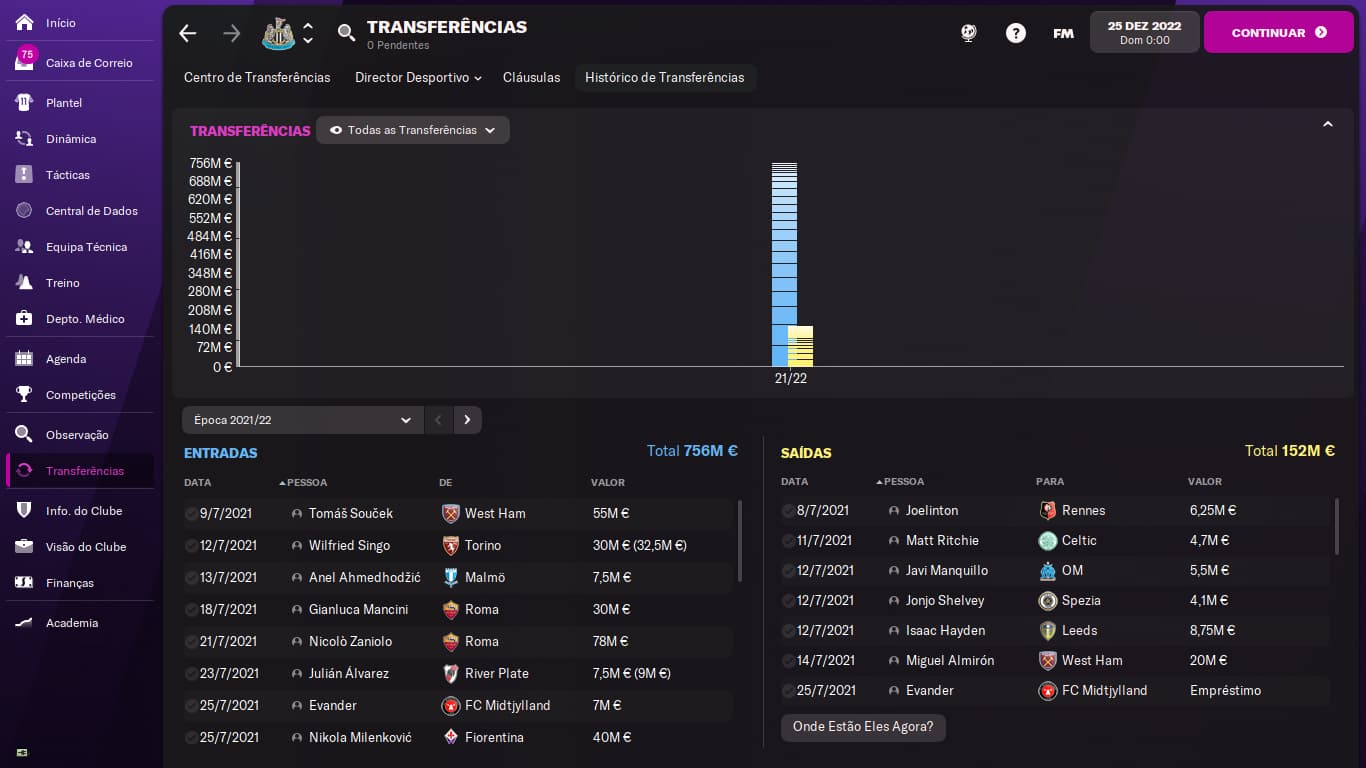
Task: Open player Miguel Almirón
Action: coord(950,660)
